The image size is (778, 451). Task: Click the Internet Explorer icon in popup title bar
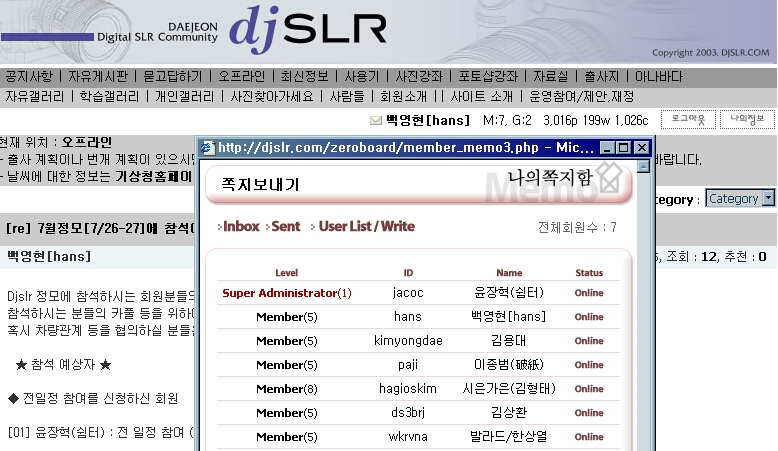tap(208, 148)
